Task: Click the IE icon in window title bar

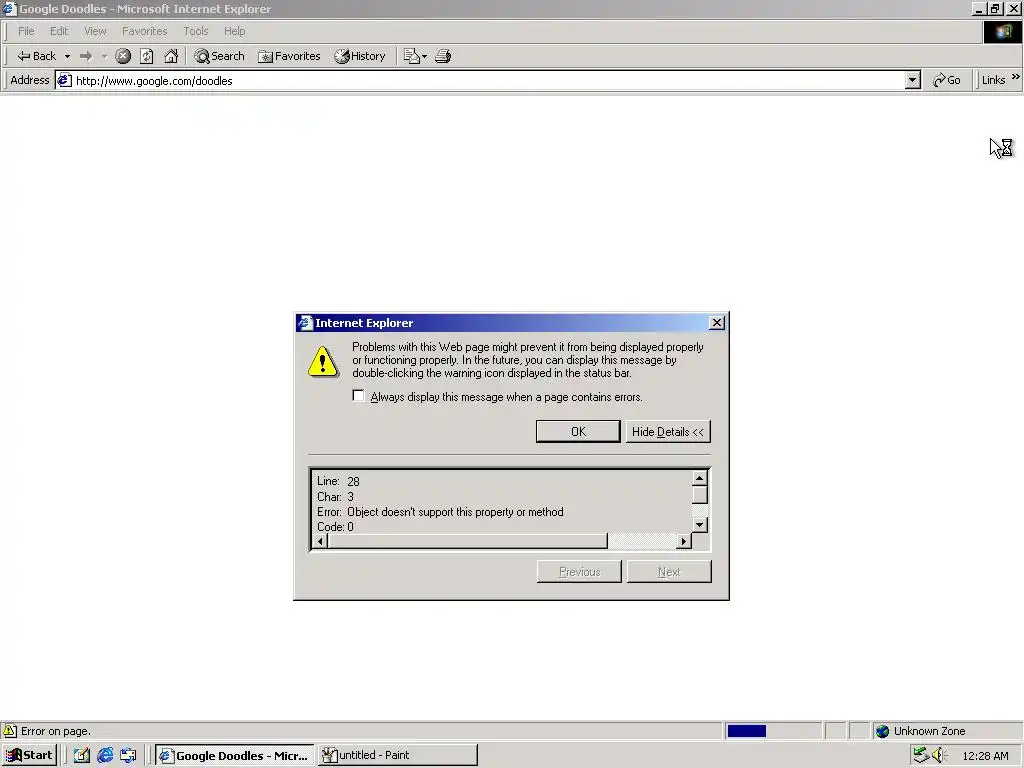Action: coord(9,8)
